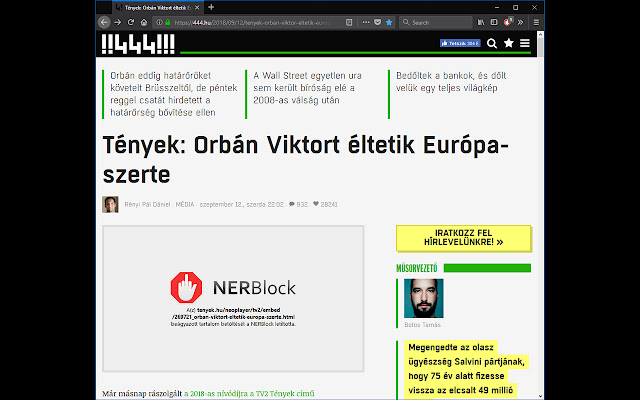The height and width of the screenshot is (400, 640).
Task: Open the 2018-as nívódíjra green link
Action: click(x=249, y=394)
